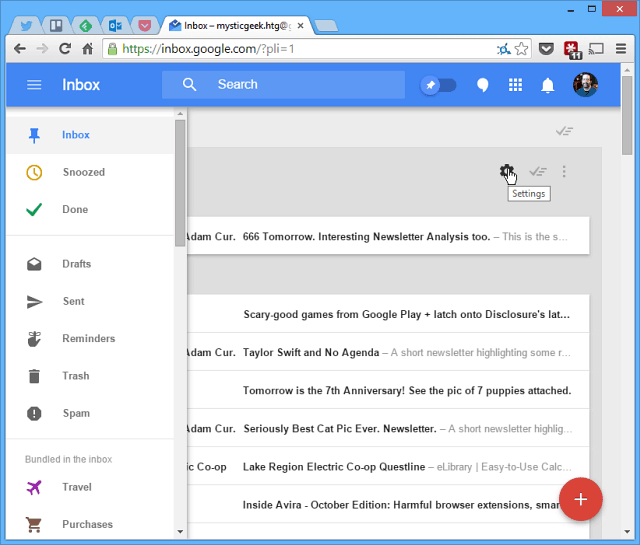Switch to the Feedly tab
This screenshot has height=545, width=640.
(85, 26)
